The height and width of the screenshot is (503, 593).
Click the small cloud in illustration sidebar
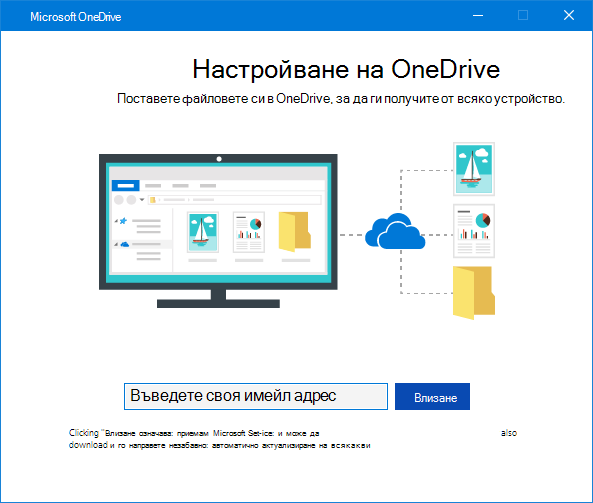click(x=125, y=244)
